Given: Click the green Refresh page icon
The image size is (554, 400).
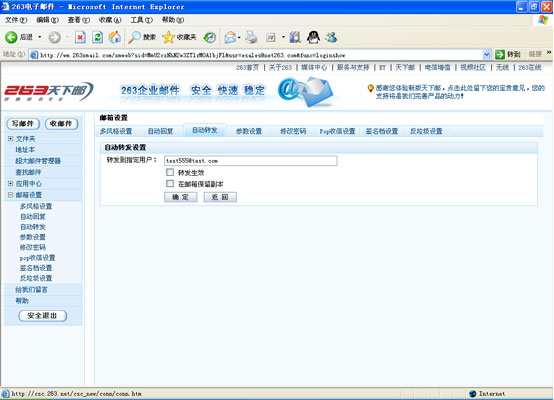Looking at the screenshot, I should point(98,37).
